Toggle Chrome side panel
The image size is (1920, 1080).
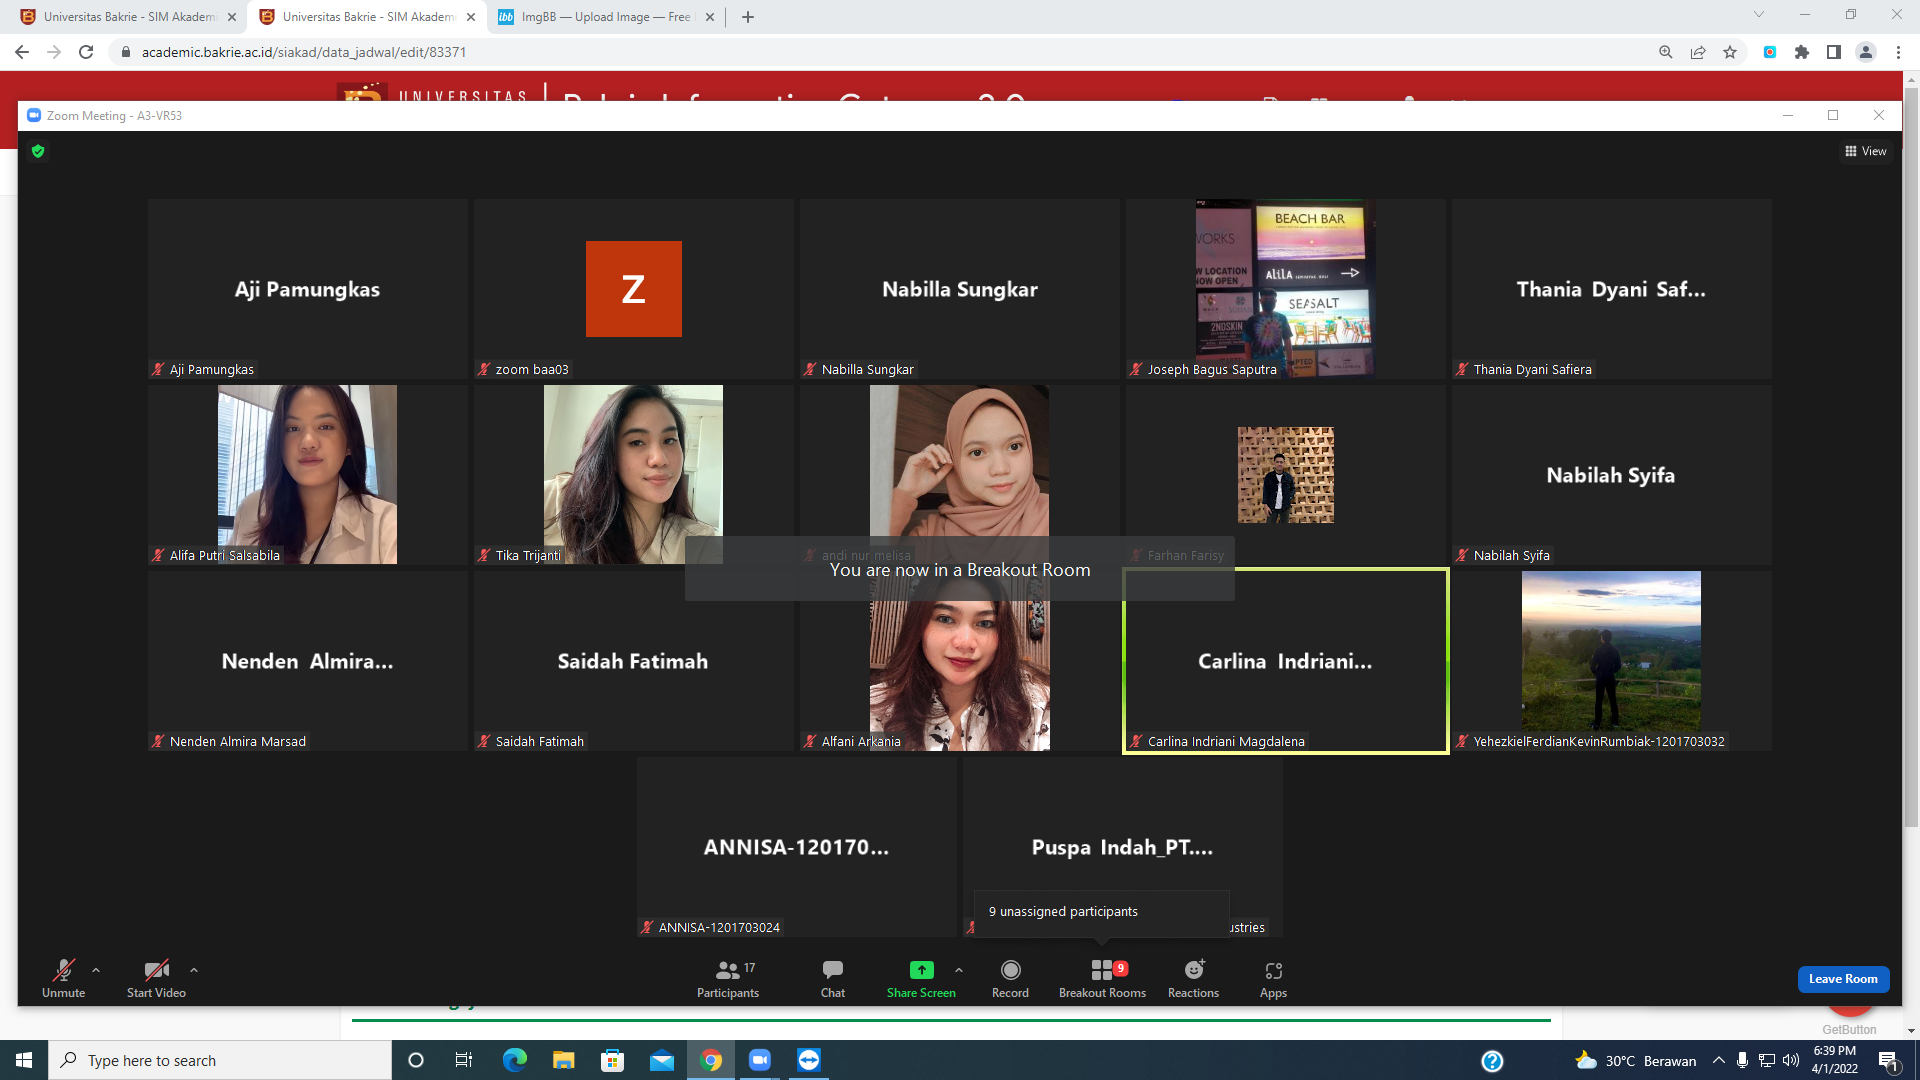[x=1834, y=52]
